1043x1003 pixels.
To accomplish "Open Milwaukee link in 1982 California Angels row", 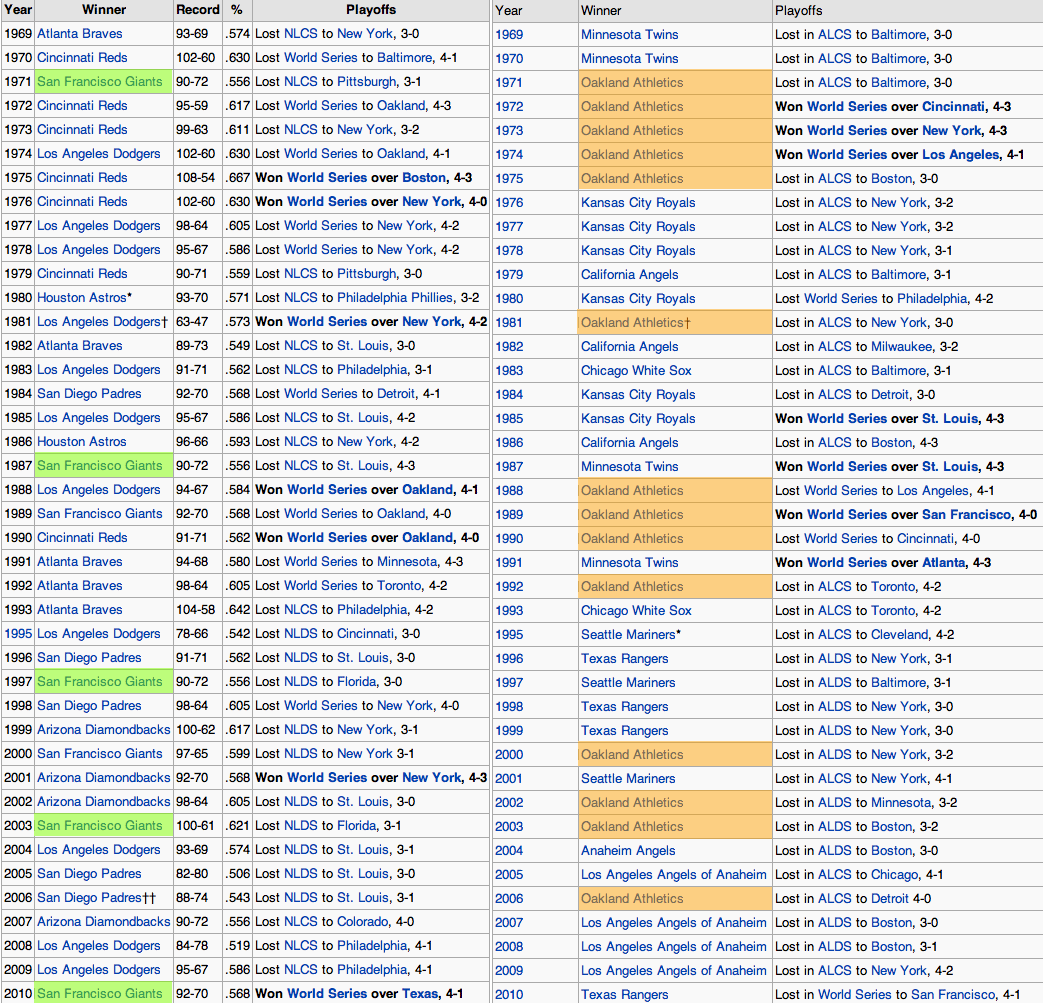I will pyautogui.click(x=902, y=347).
